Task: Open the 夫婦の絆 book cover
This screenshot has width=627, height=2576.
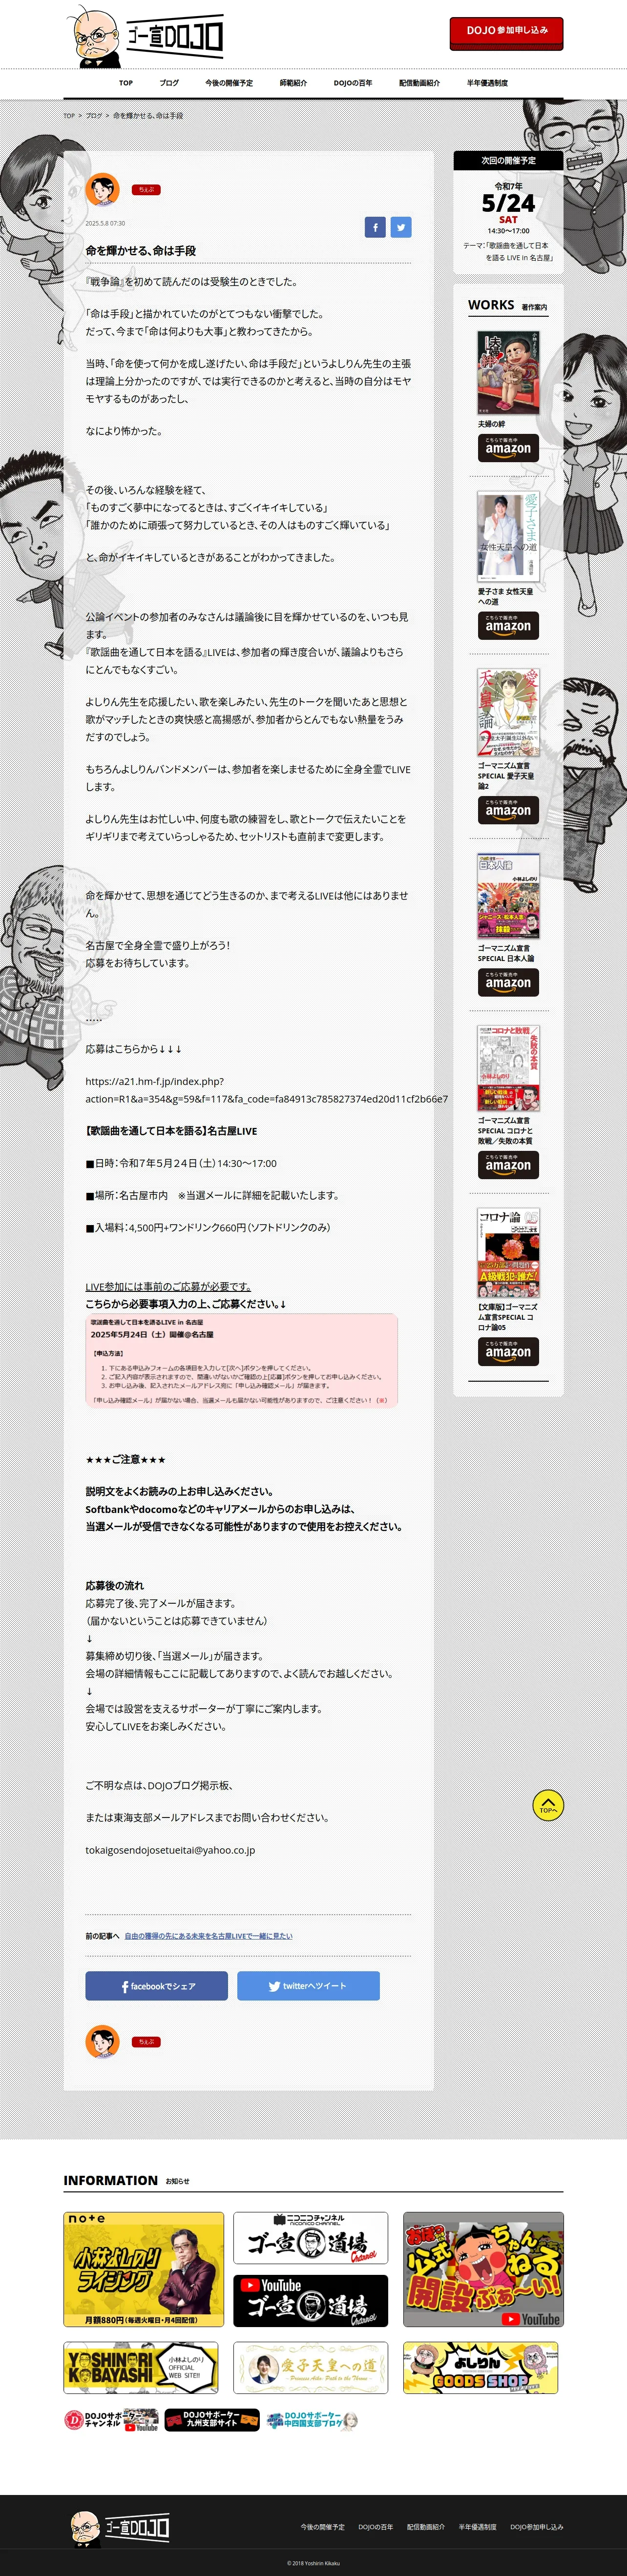Action: (x=508, y=373)
